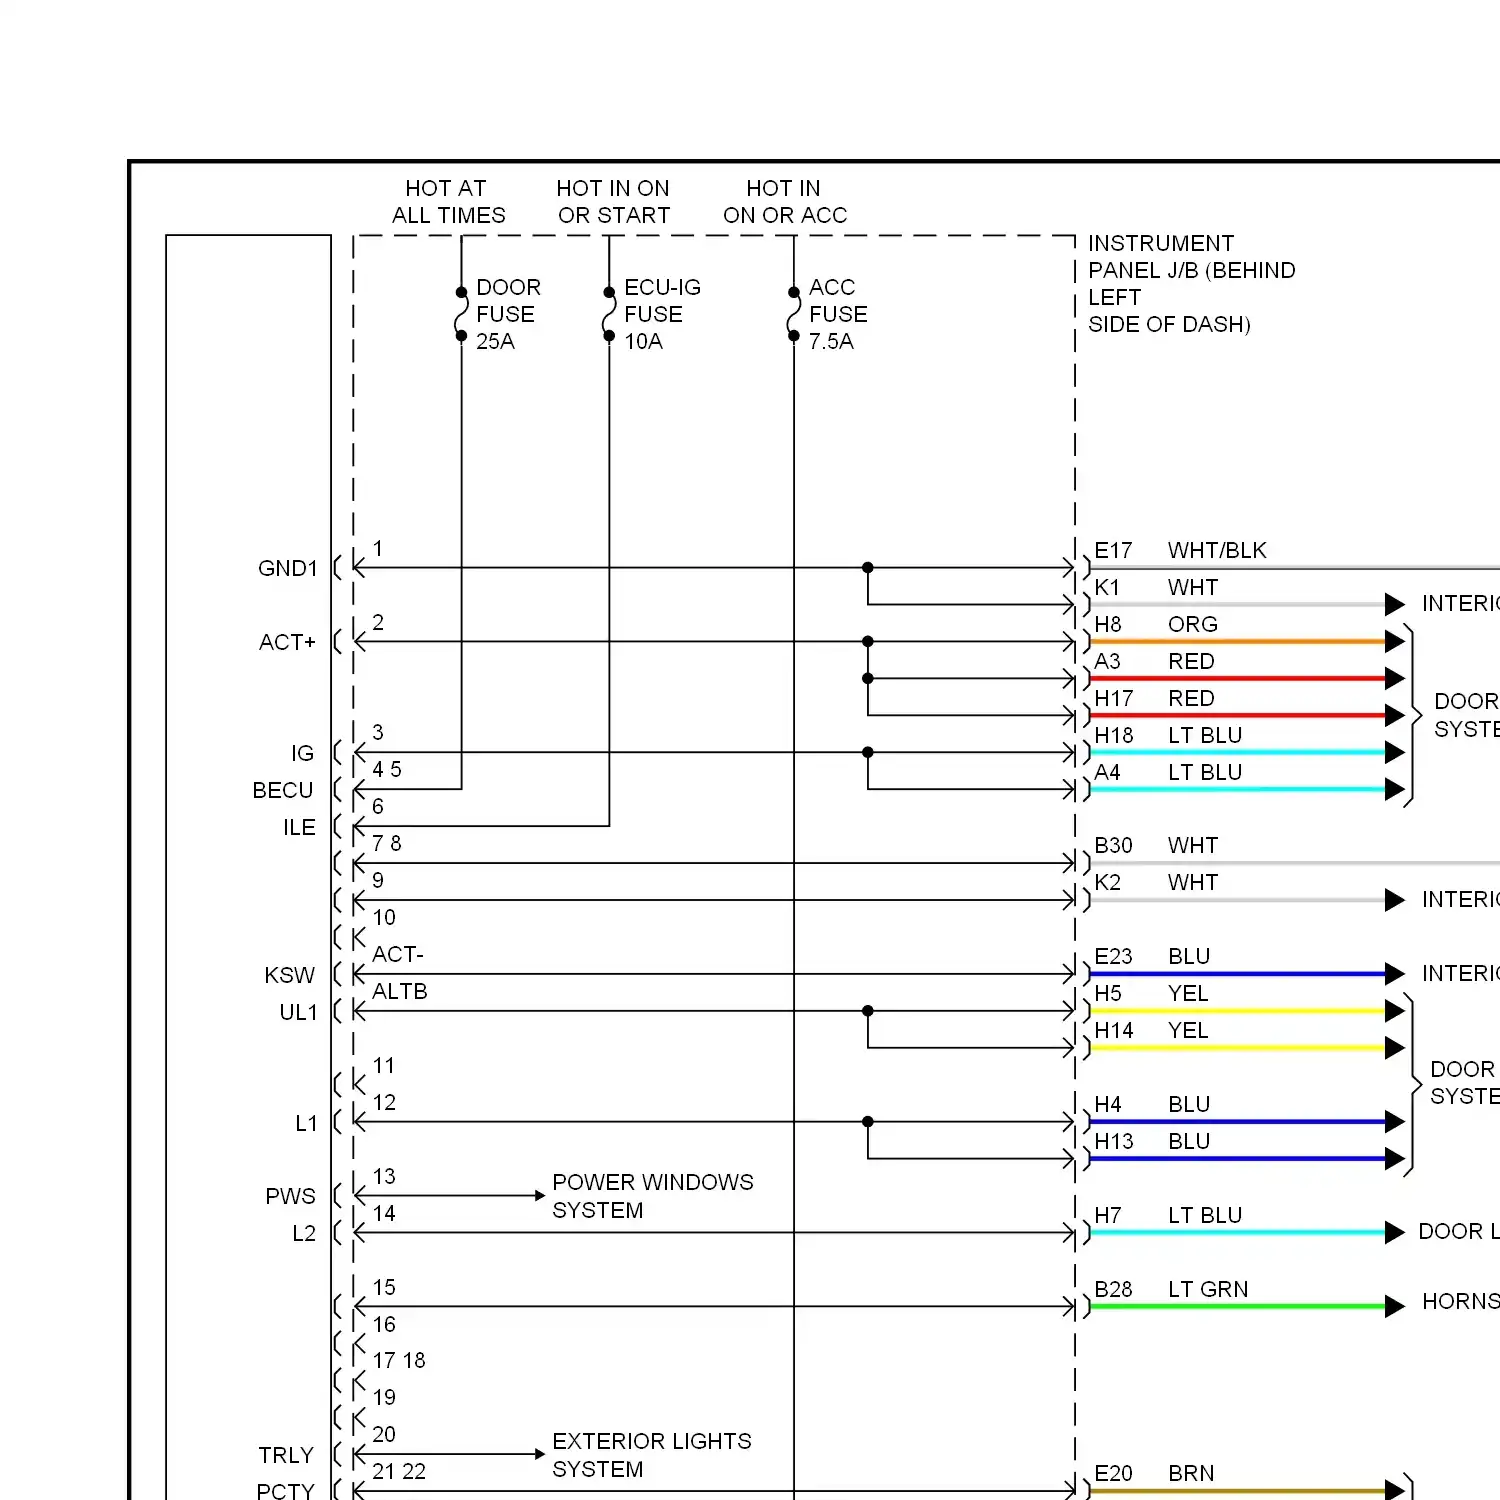Click the arrowhead pointing at EXTERIOR LIGHTS SYSTEM
The width and height of the screenshot is (1500, 1500).
pos(540,1455)
